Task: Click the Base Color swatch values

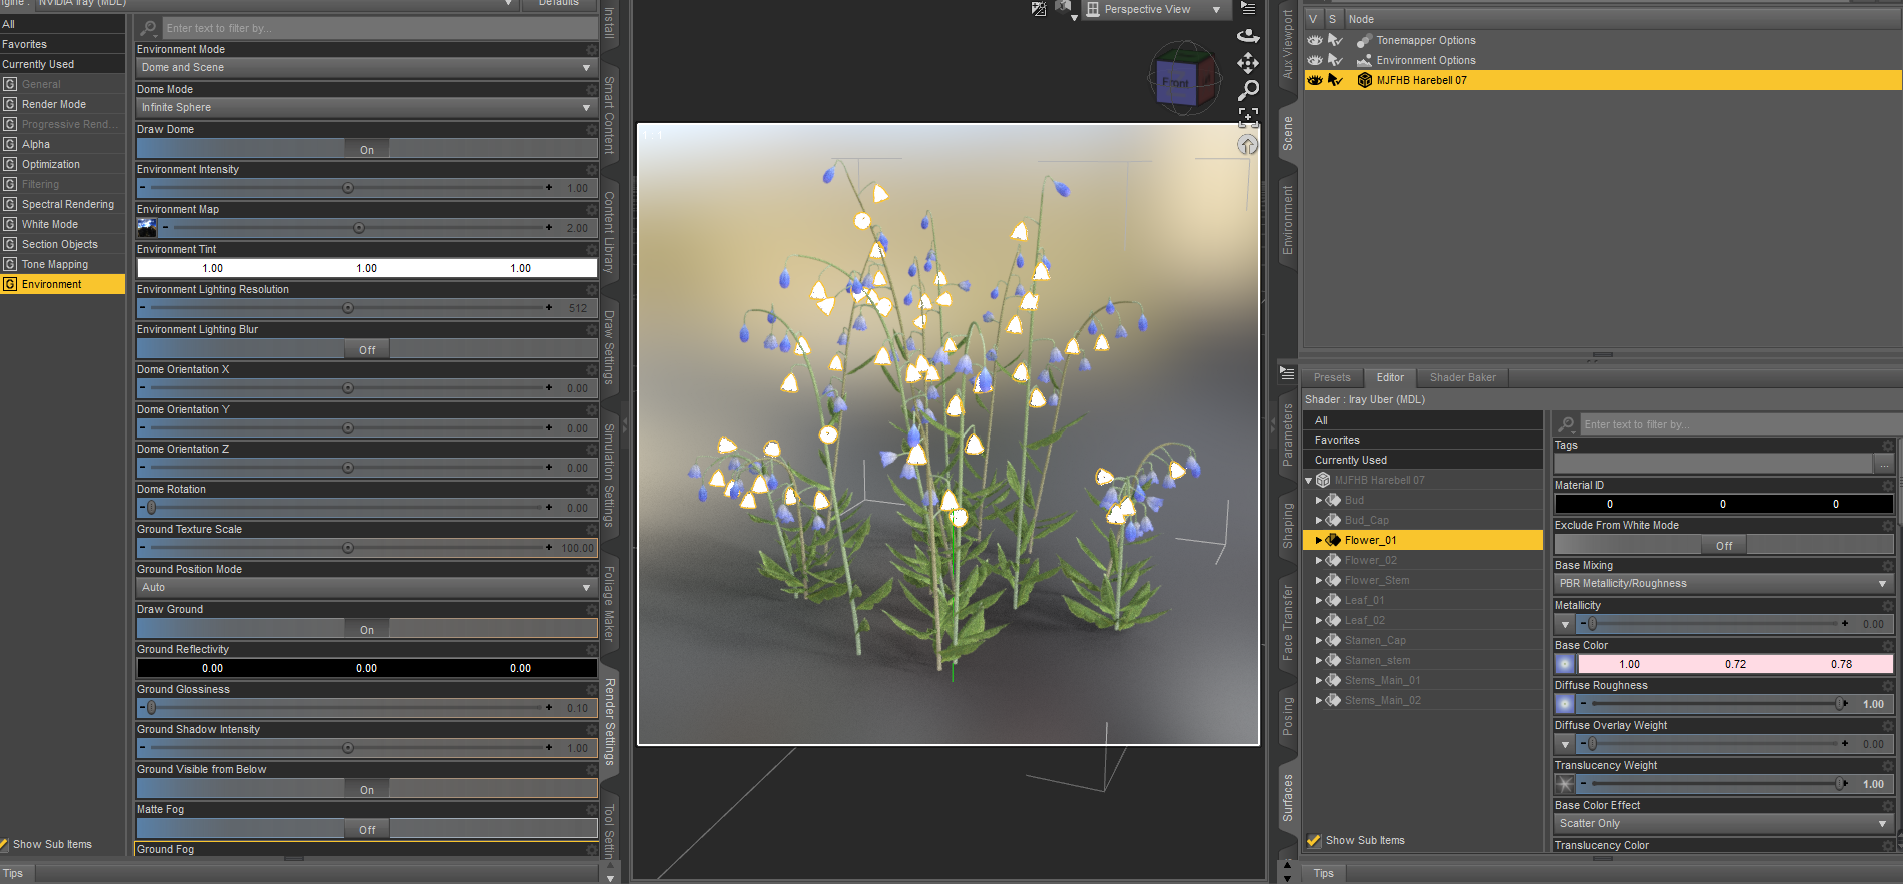Action: pyautogui.click(x=1735, y=664)
